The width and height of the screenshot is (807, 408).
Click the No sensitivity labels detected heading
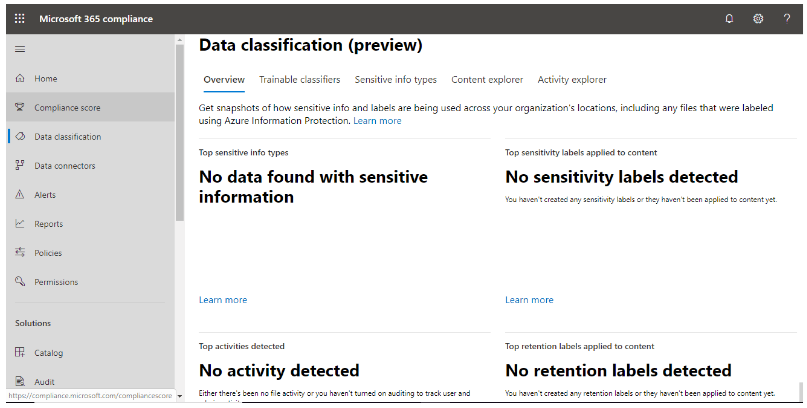point(621,177)
